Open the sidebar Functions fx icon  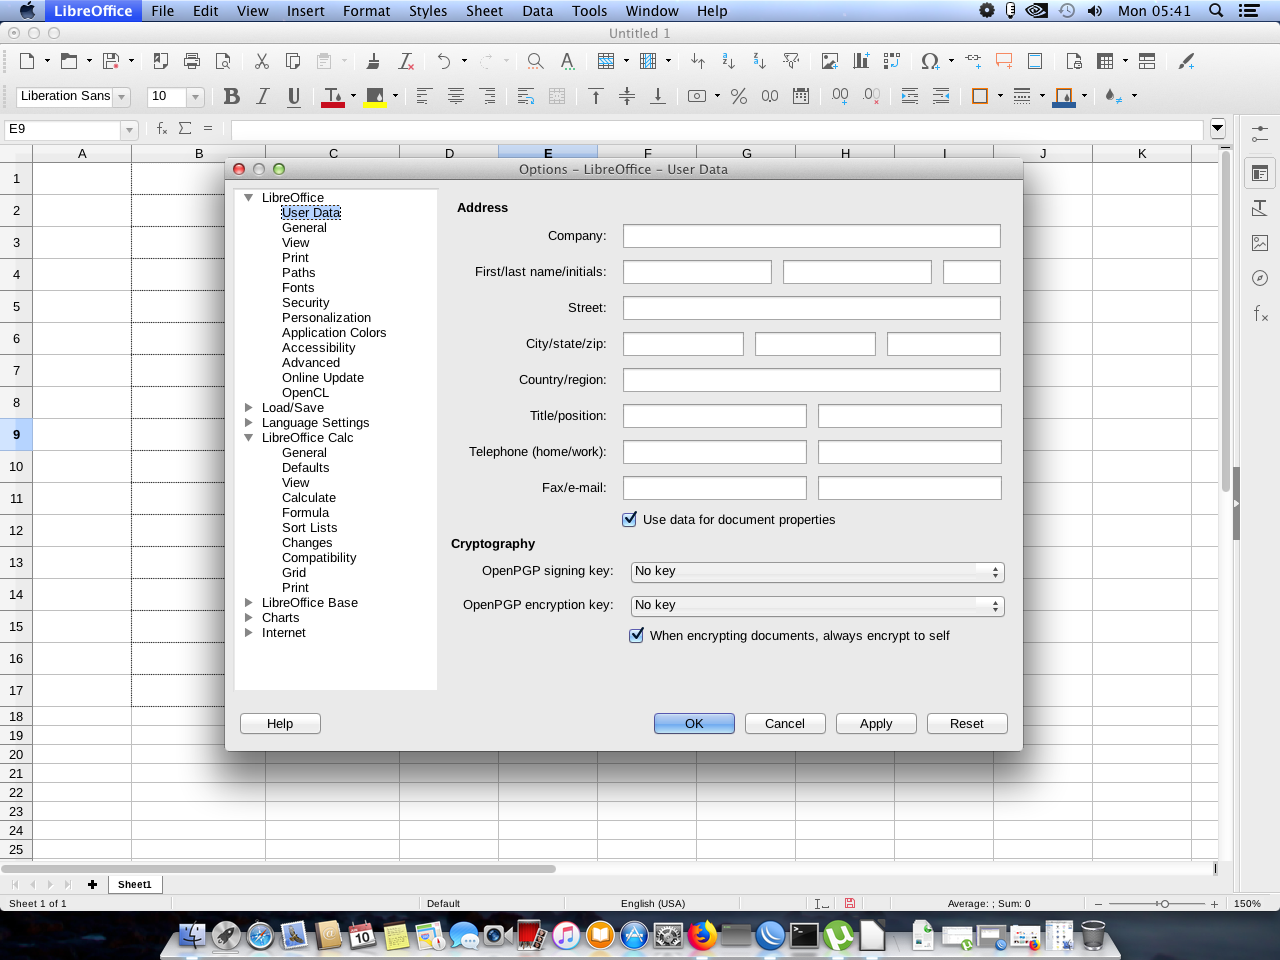pos(1260,313)
